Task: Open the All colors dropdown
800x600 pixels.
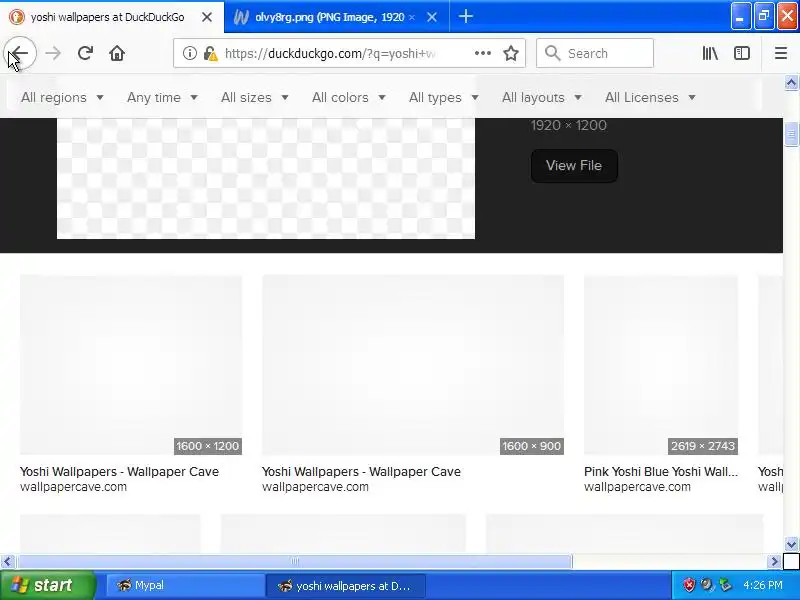Action: 349,97
